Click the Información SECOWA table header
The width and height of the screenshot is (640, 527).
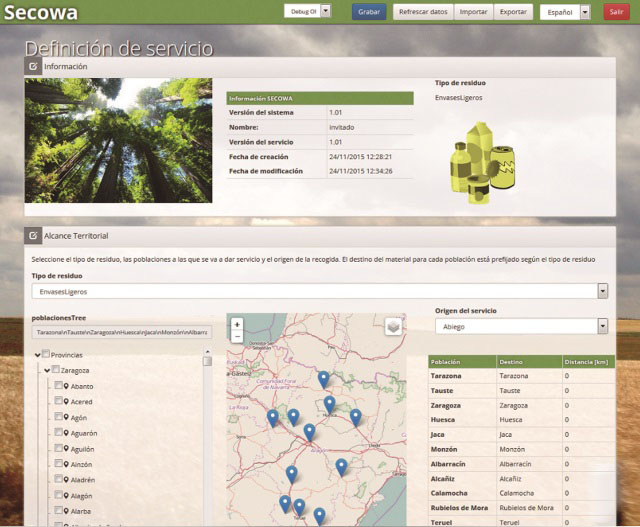pos(320,98)
